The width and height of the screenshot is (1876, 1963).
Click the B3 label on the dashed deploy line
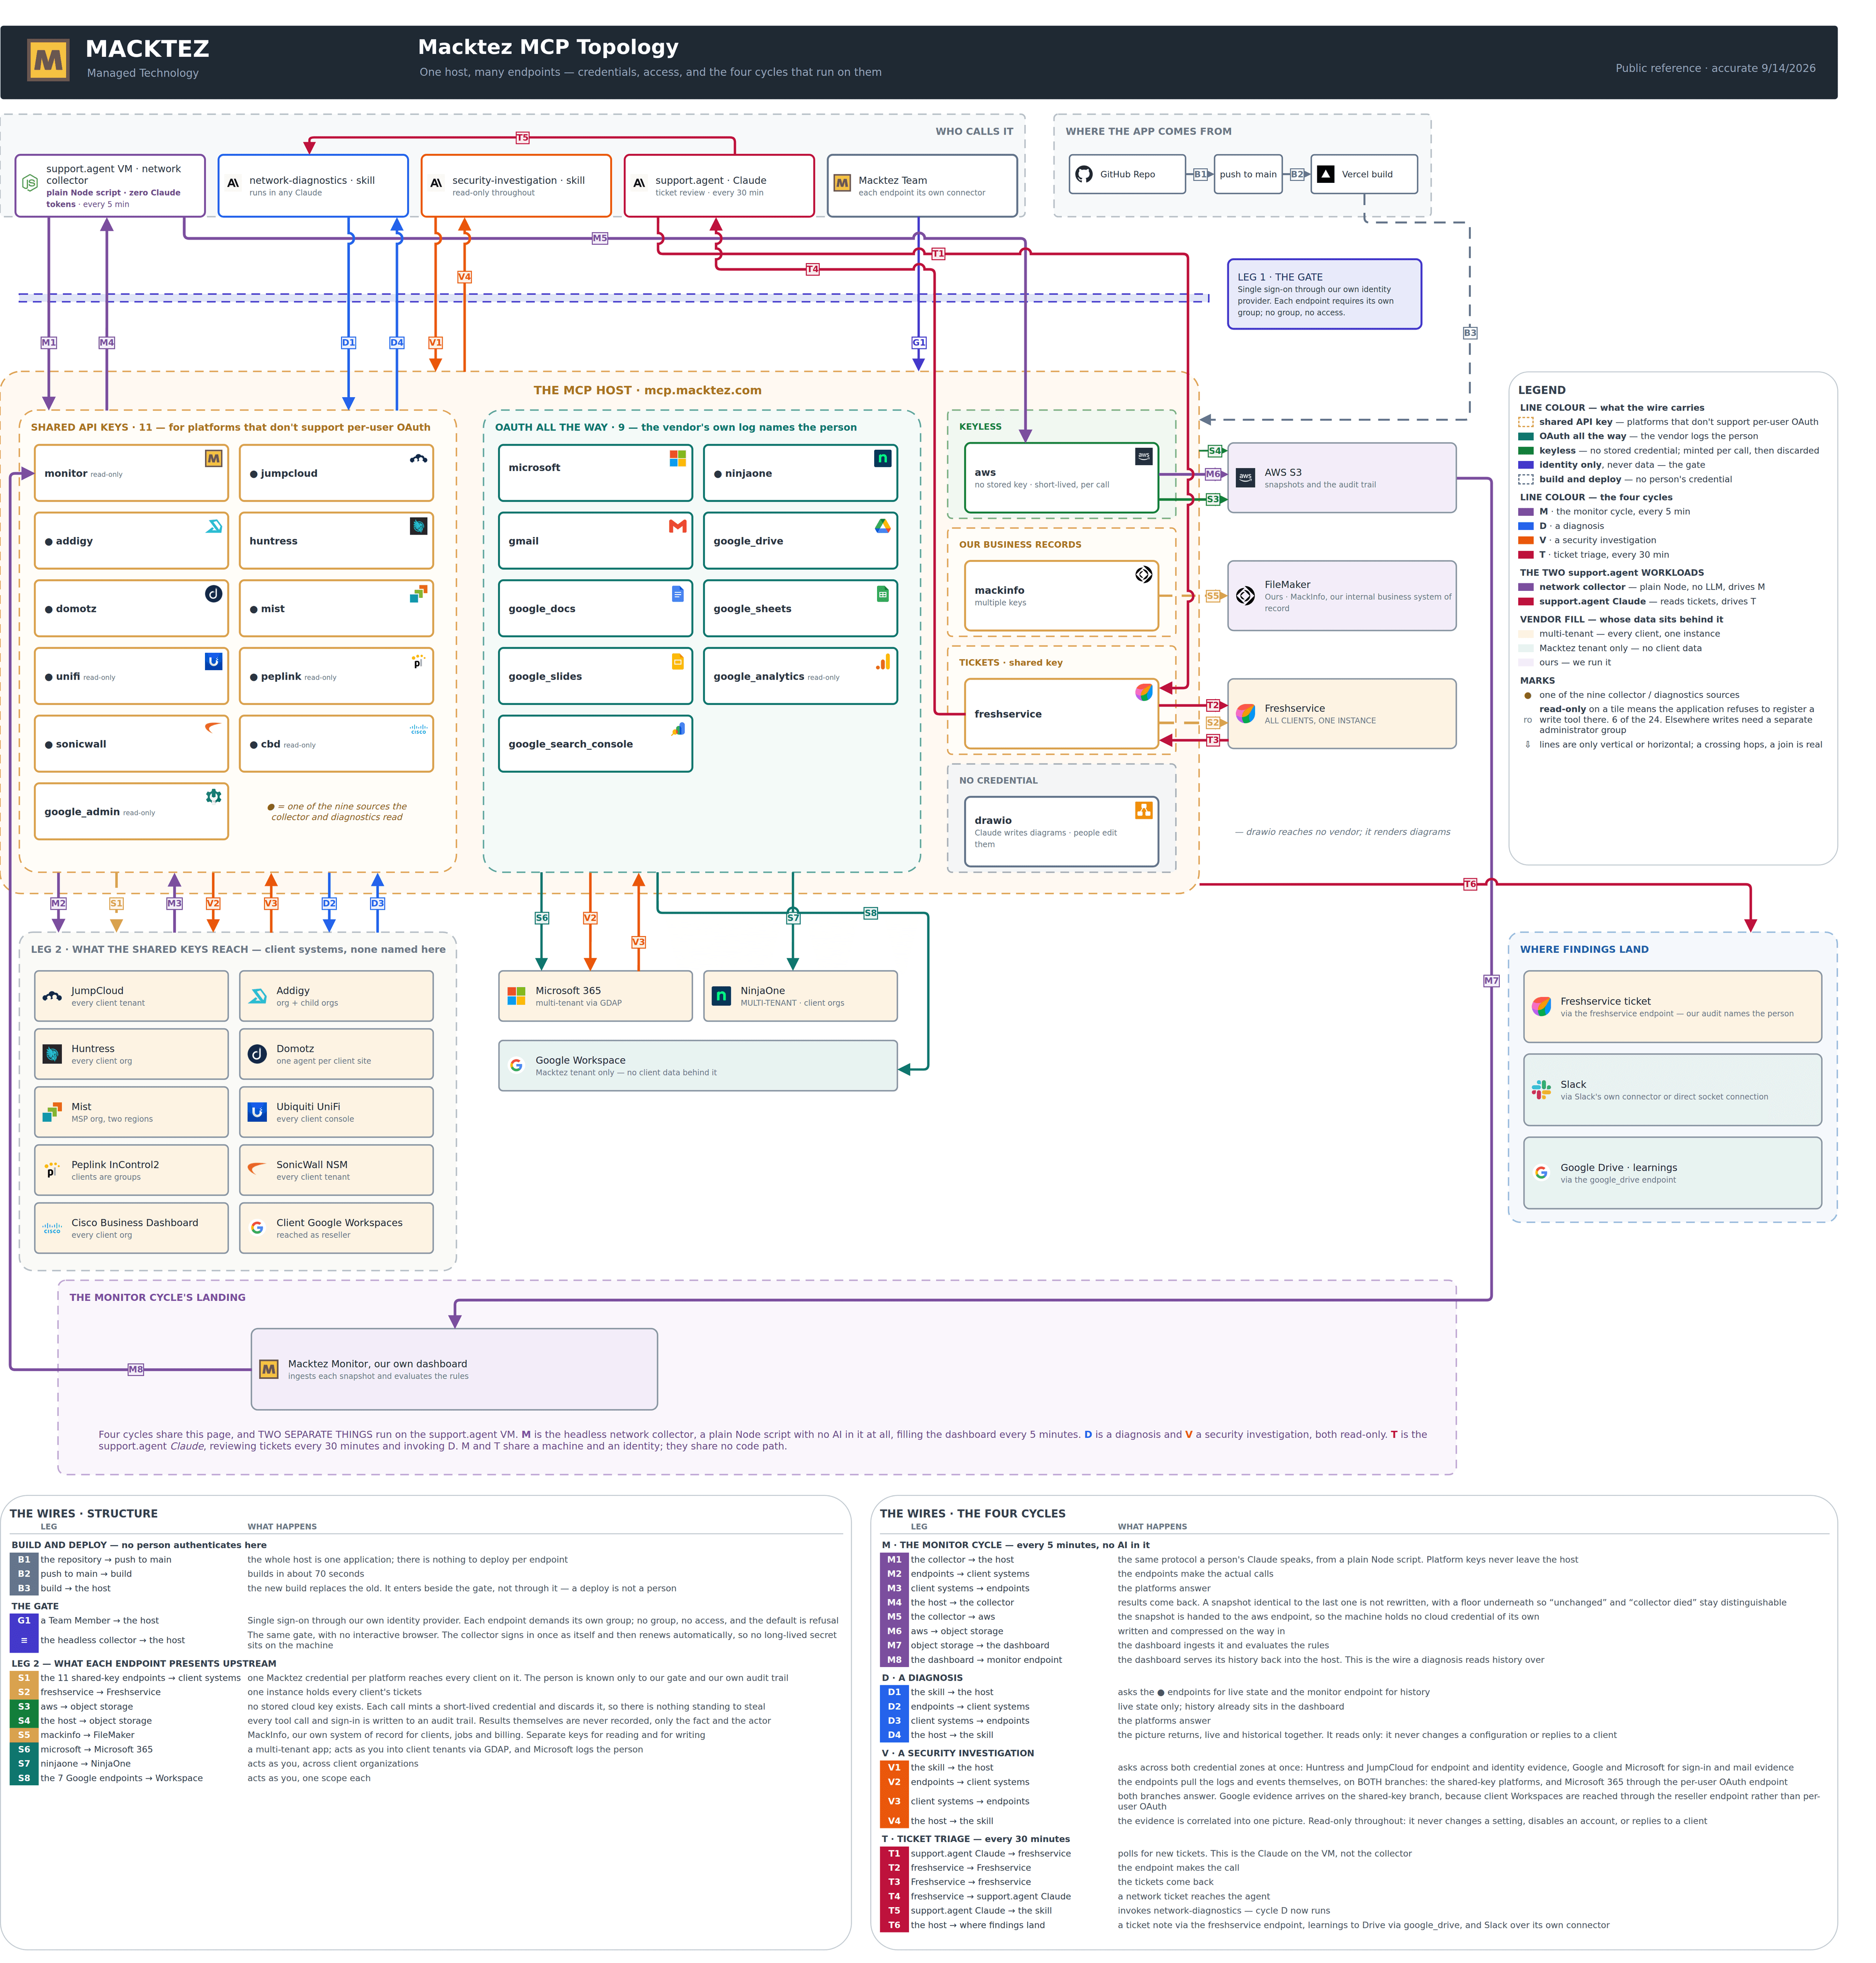point(1469,333)
